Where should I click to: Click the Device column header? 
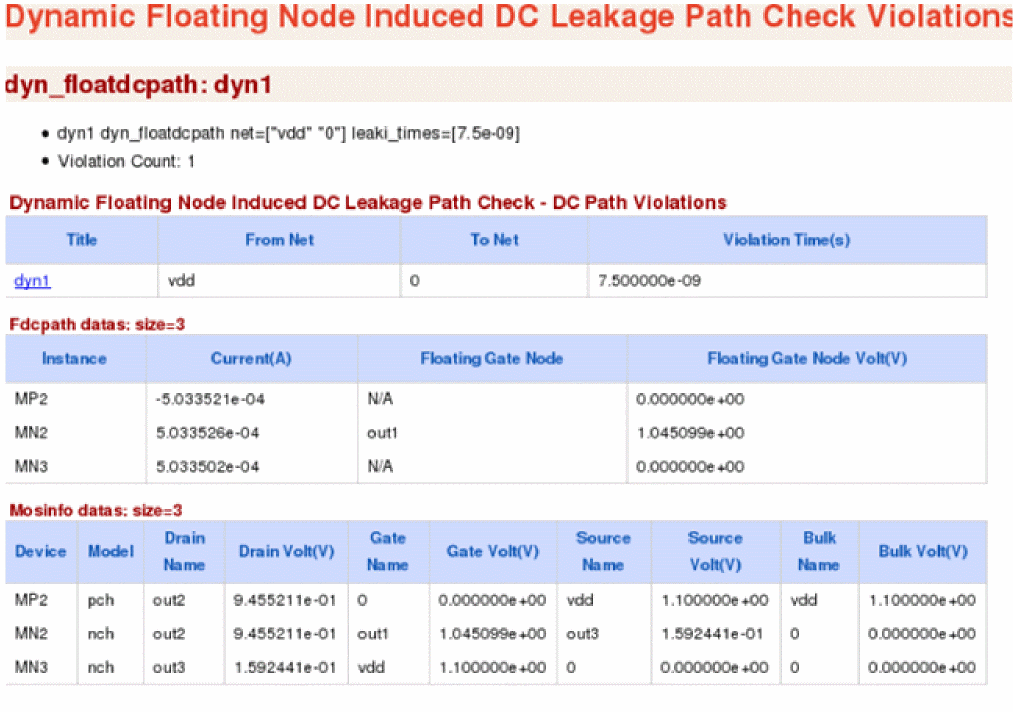(41, 551)
